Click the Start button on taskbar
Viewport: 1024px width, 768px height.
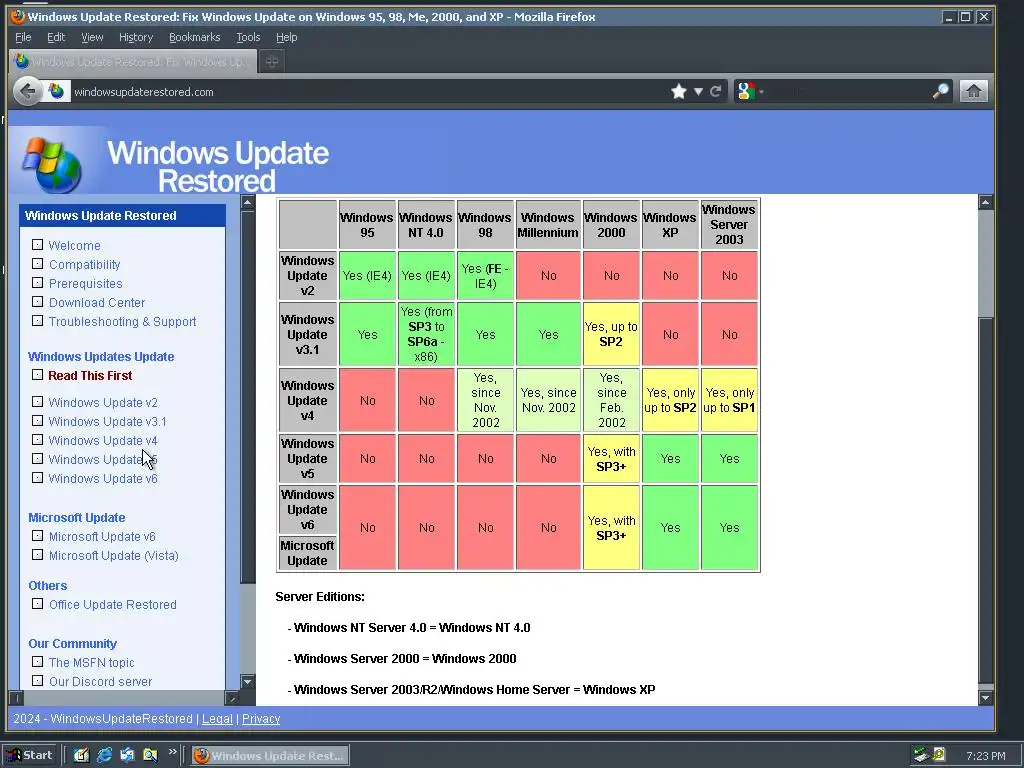click(x=30, y=755)
